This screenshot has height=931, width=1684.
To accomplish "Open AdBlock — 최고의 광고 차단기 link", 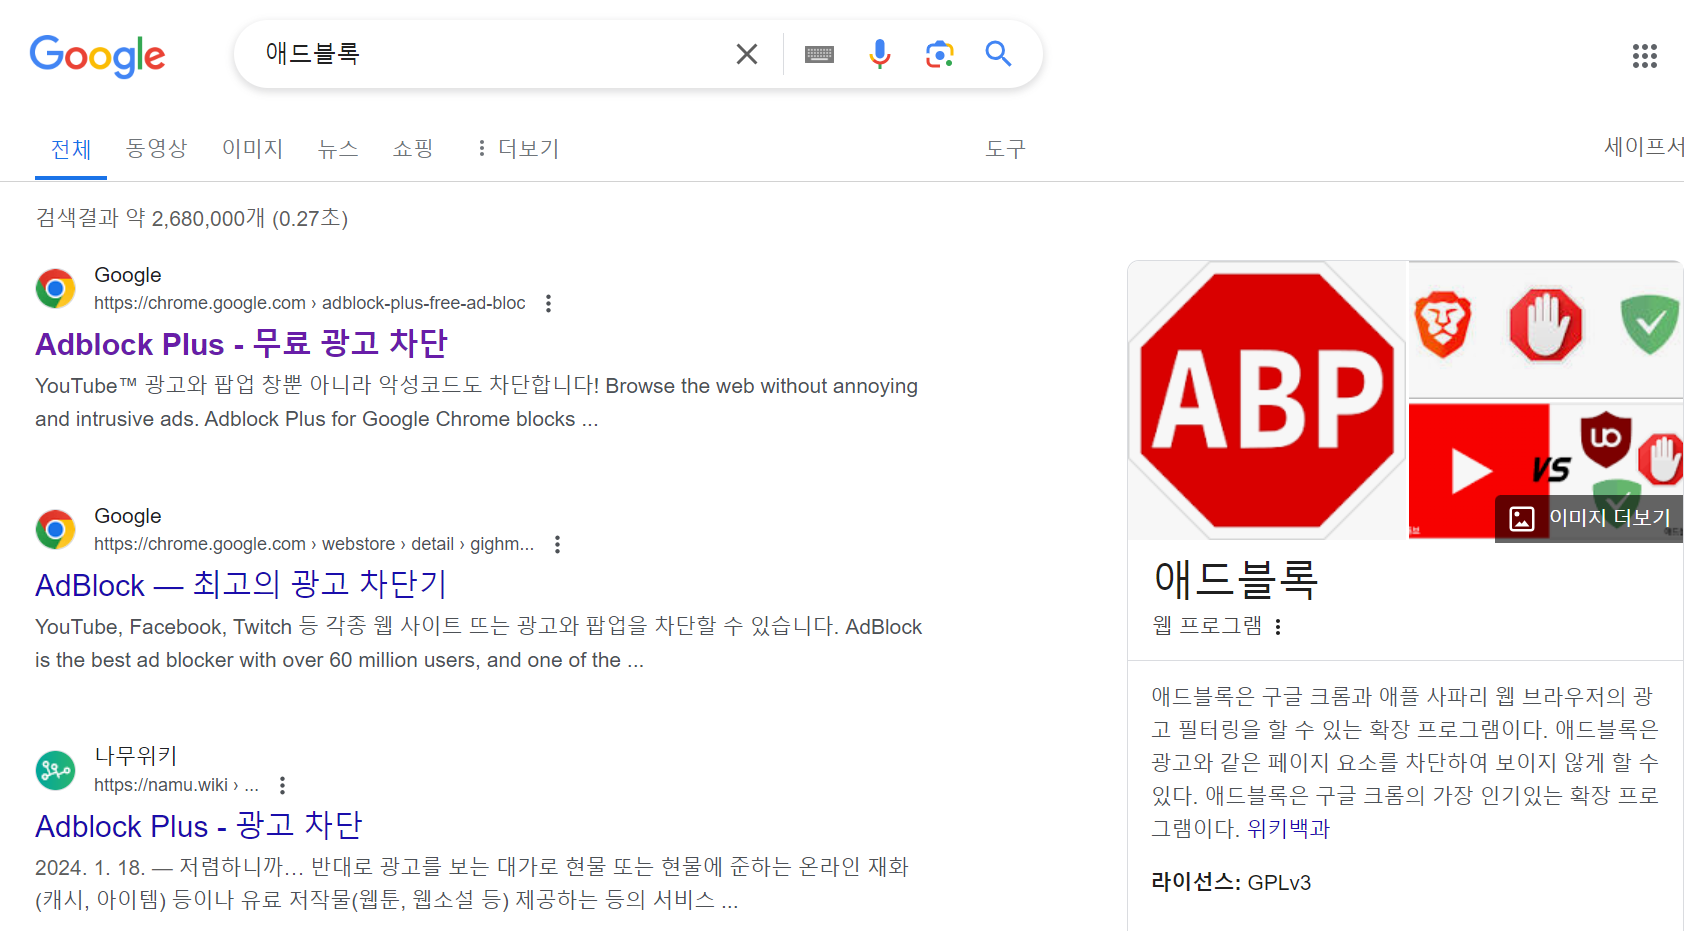I will (241, 584).
